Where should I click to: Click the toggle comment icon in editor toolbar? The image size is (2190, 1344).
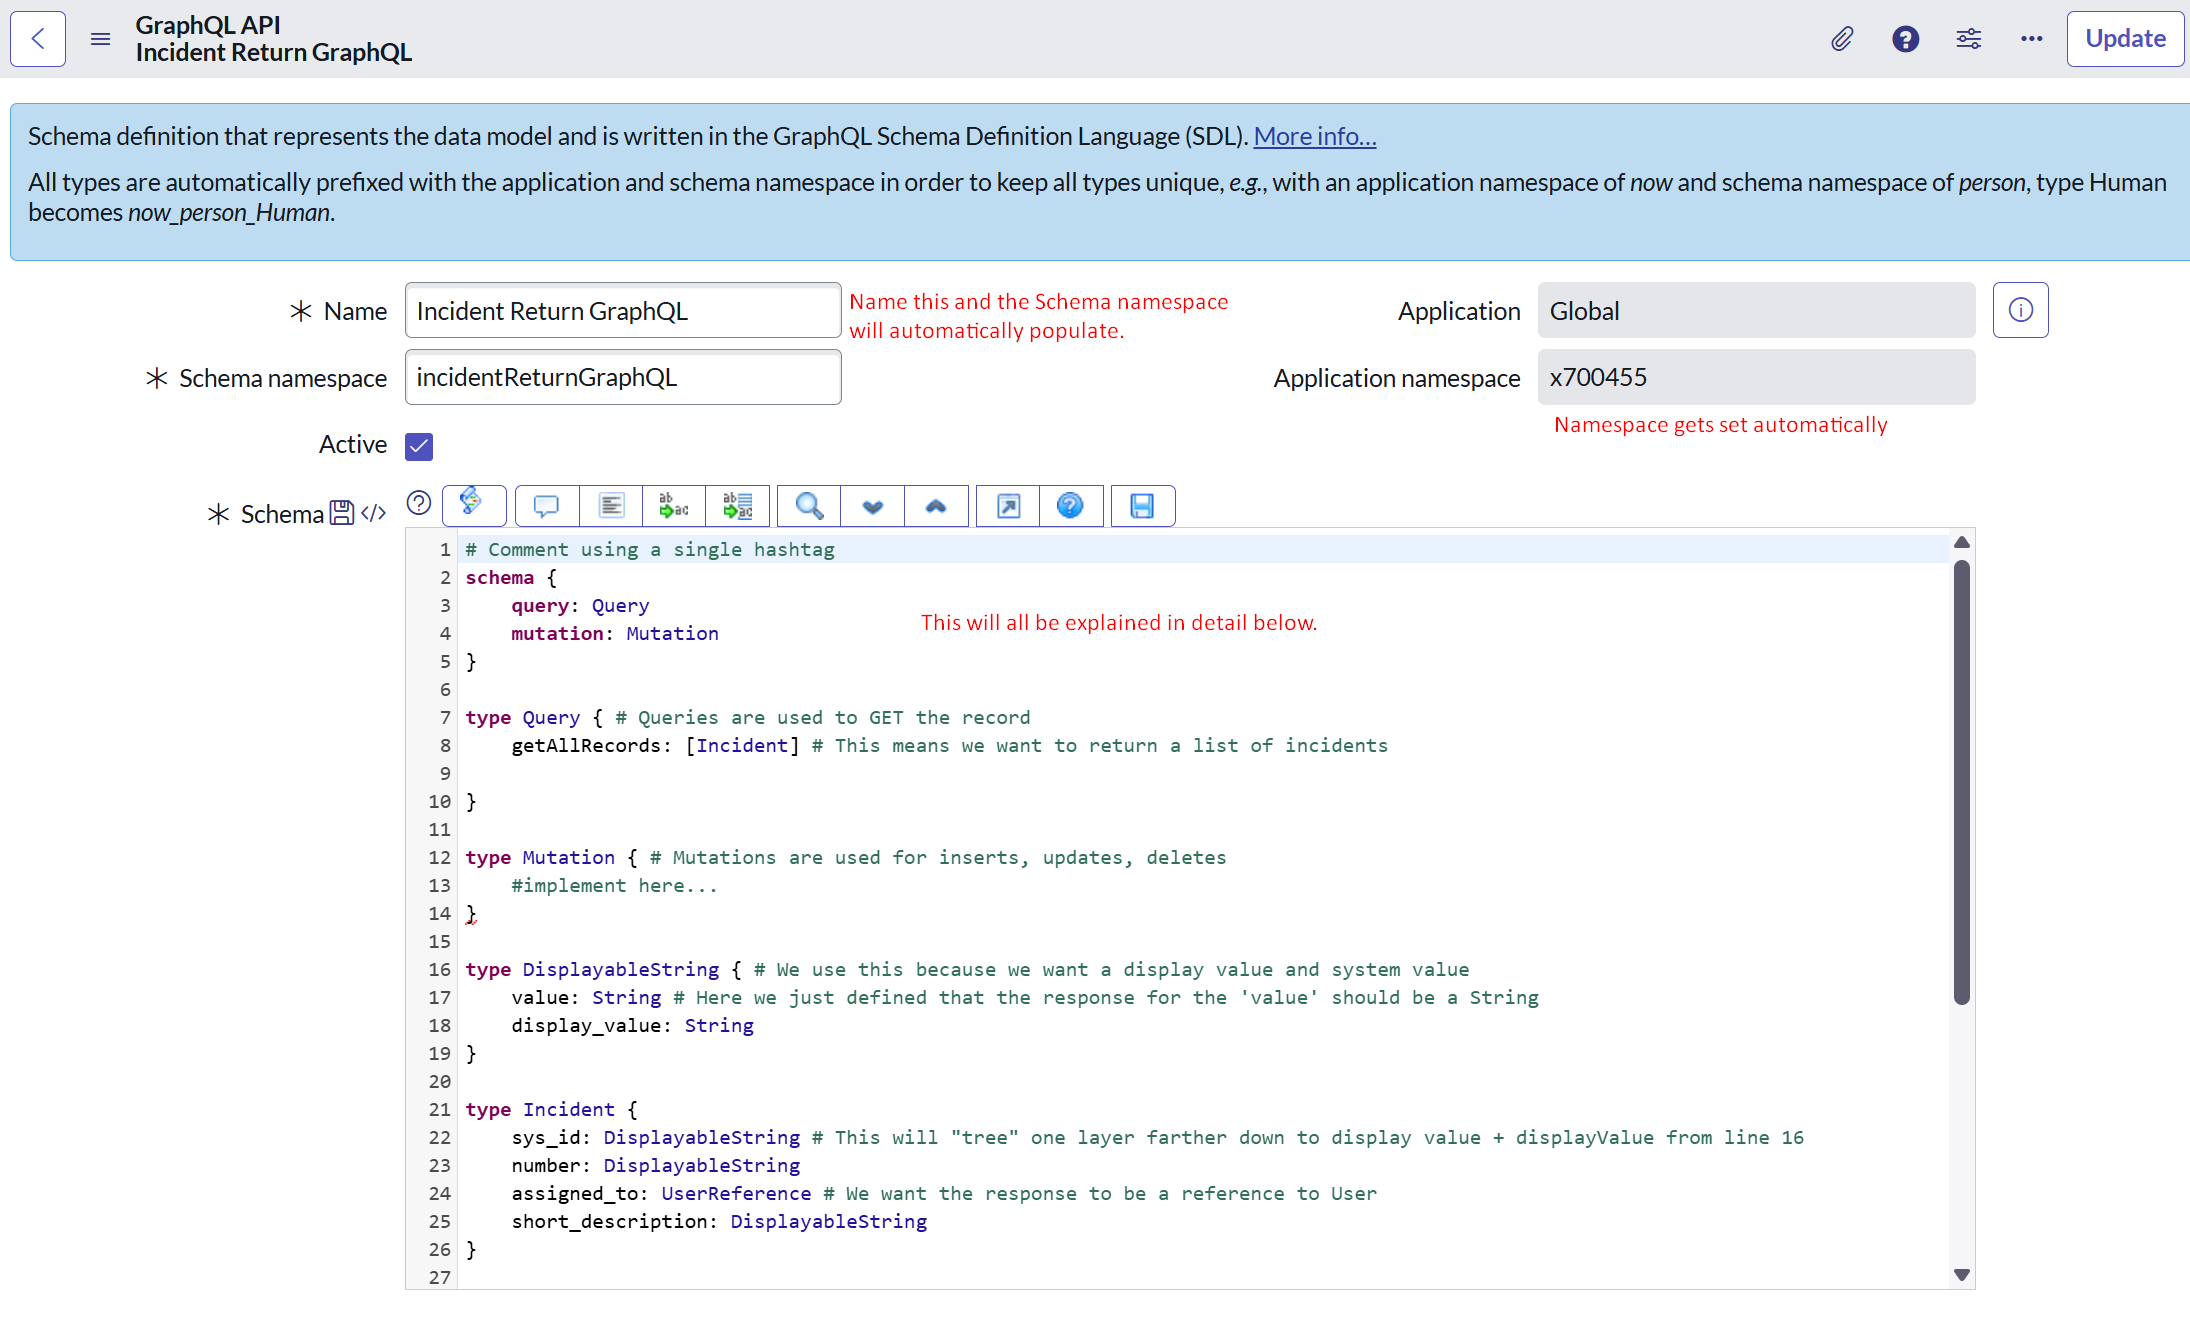coord(546,506)
